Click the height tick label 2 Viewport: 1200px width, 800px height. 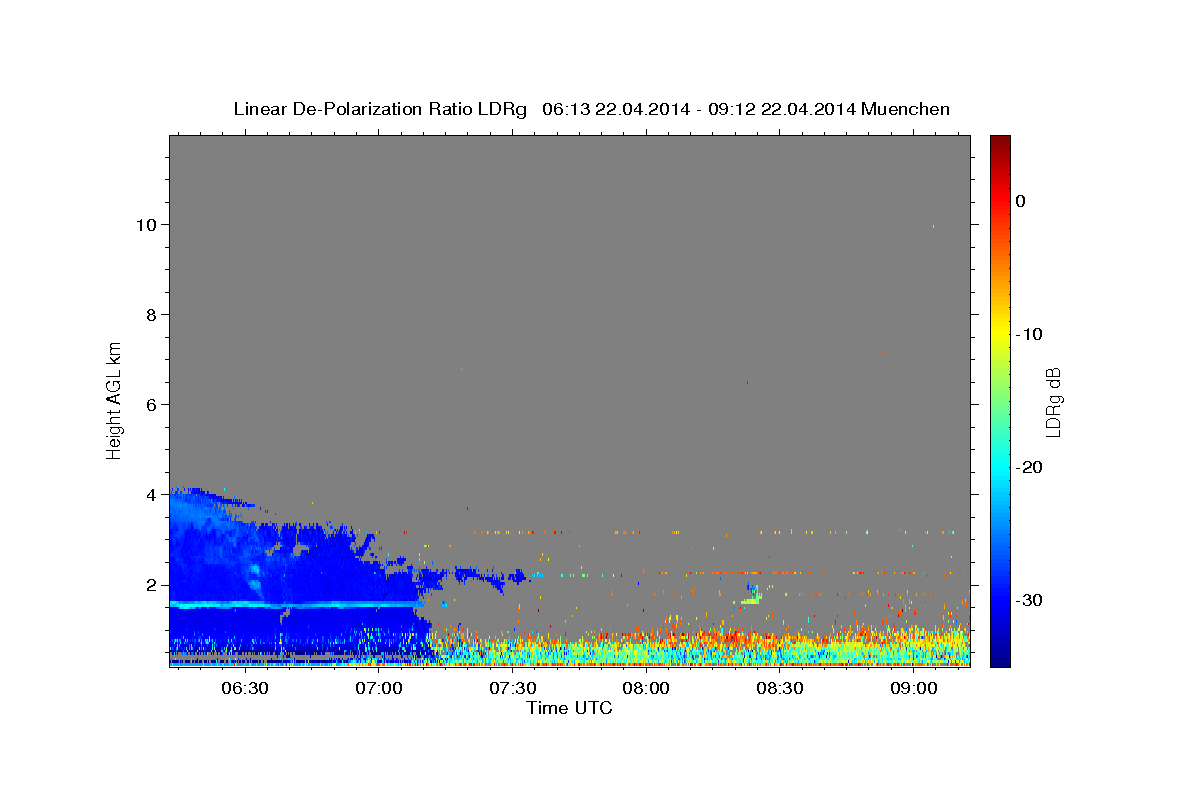click(151, 585)
